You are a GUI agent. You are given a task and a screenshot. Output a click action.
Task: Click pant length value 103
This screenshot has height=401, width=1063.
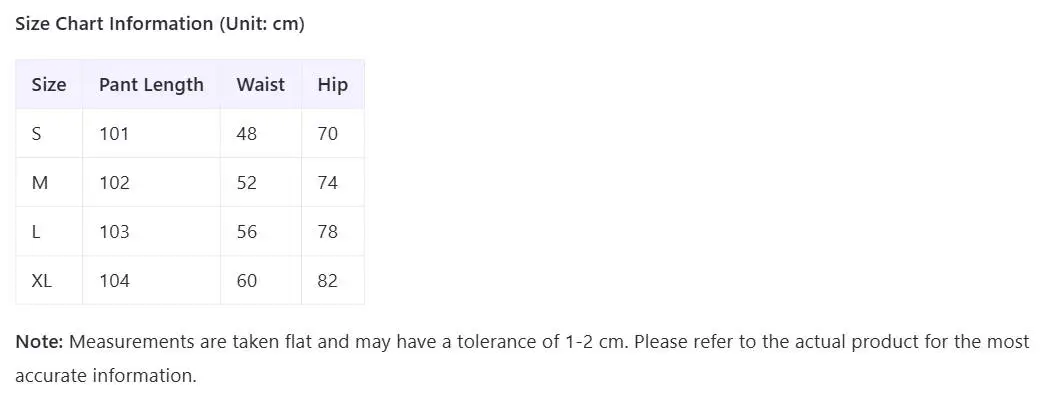114,232
